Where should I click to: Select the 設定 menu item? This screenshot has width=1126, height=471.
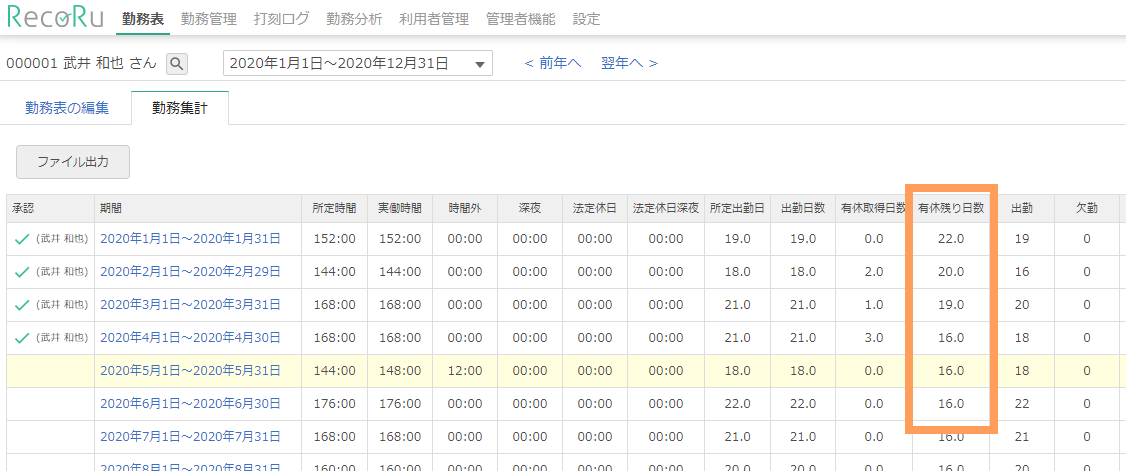click(x=587, y=19)
